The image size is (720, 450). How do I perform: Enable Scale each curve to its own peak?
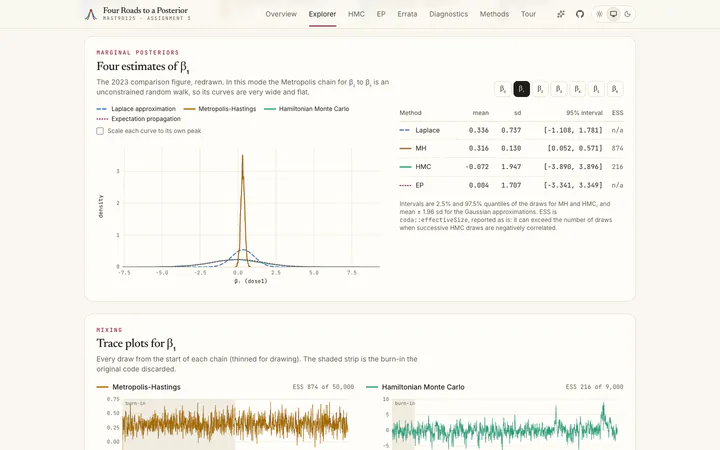[100, 131]
